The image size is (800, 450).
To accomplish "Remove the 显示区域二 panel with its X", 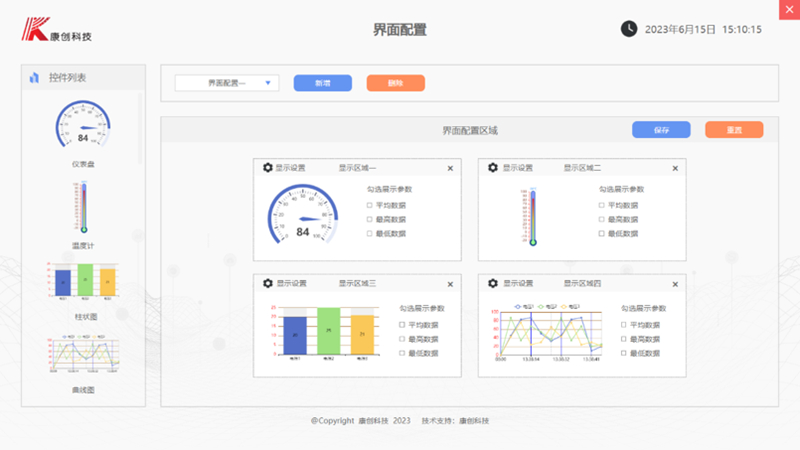I will (675, 168).
